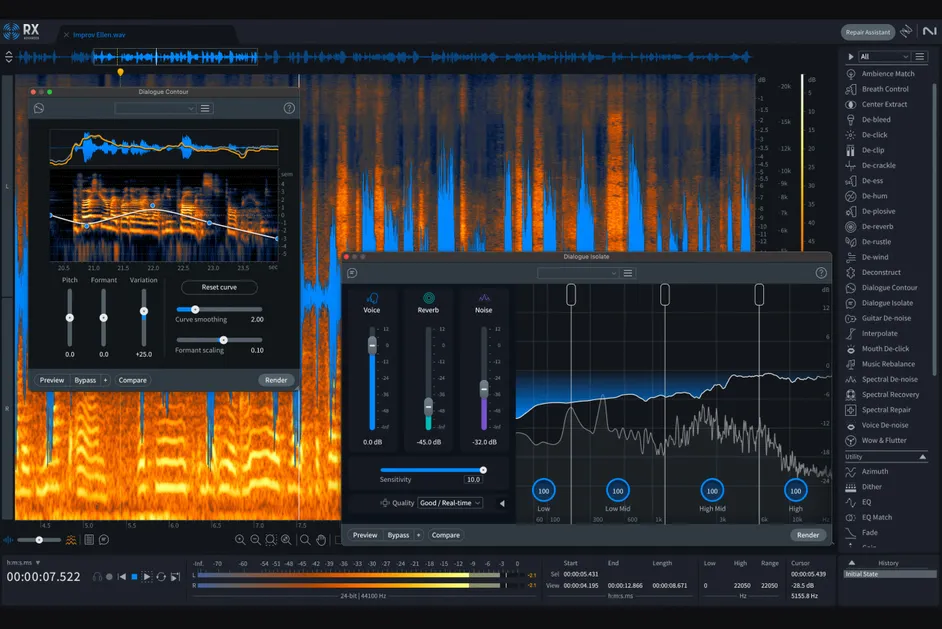Open the Guitar De-noise module
The width and height of the screenshot is (942, 629).
click(x=879, y=318)
